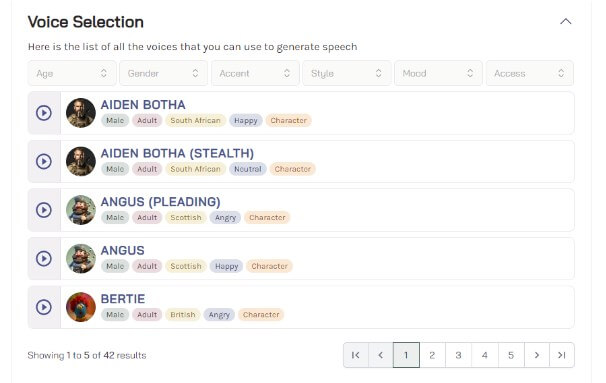Open the Gender filter dropdown
The width and height of the screenshot is (606, 383).
(163, 73)
